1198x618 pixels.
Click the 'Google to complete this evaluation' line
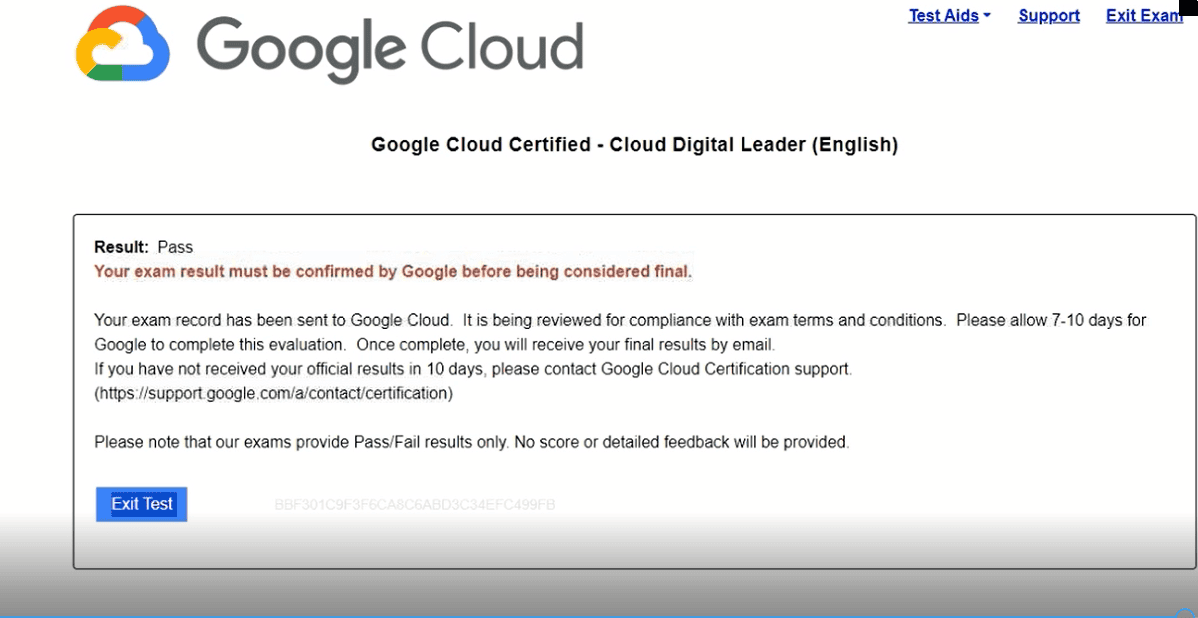pos(434,345)
